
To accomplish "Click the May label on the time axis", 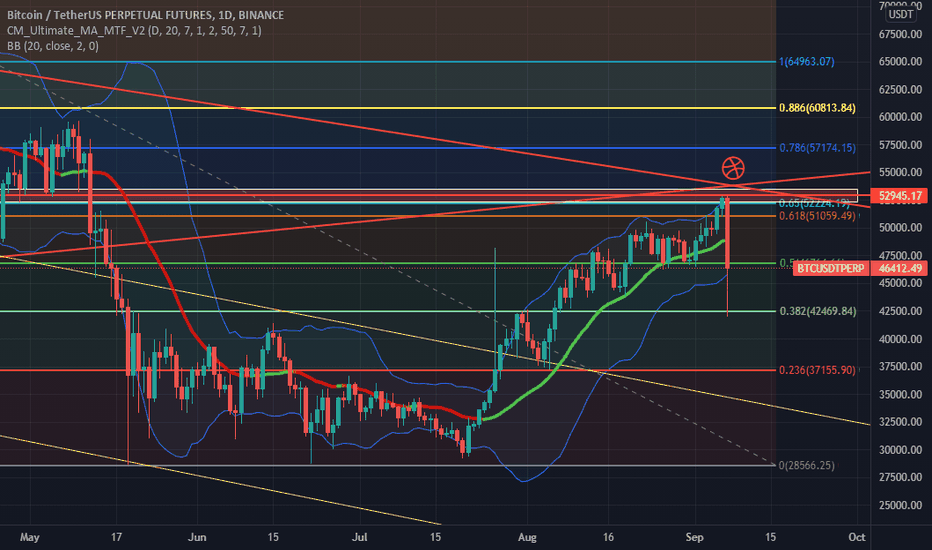I will 30,538.
